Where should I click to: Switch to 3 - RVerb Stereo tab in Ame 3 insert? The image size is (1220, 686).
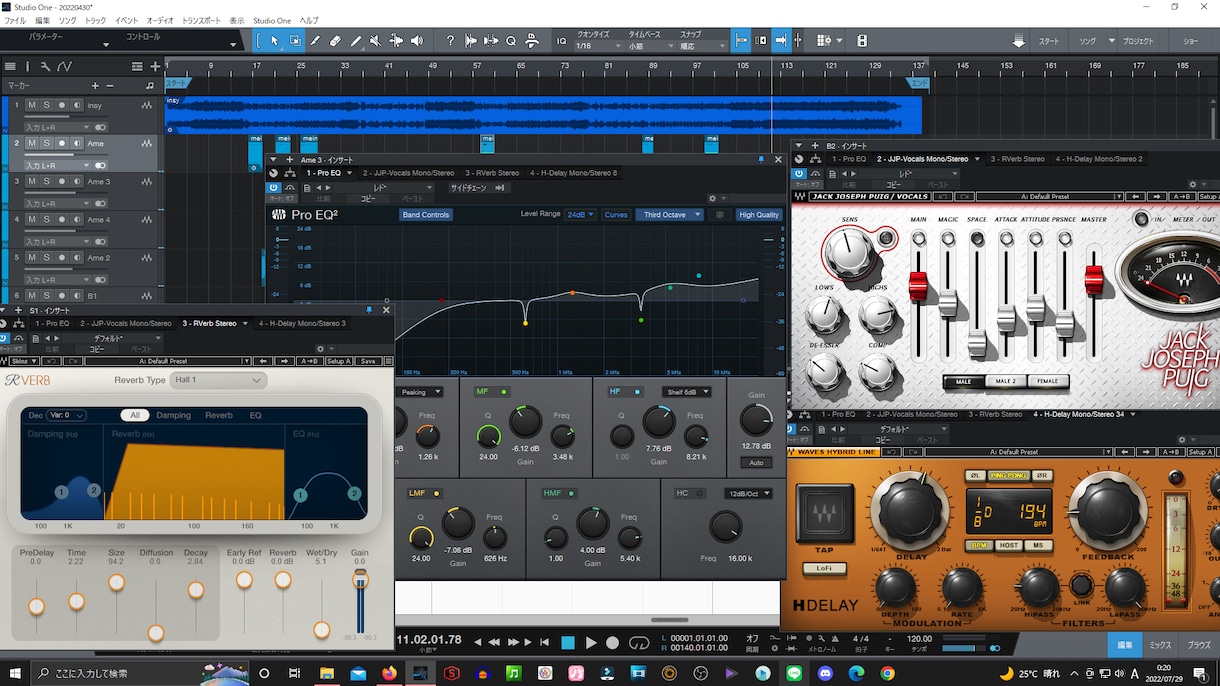point(492,173)
